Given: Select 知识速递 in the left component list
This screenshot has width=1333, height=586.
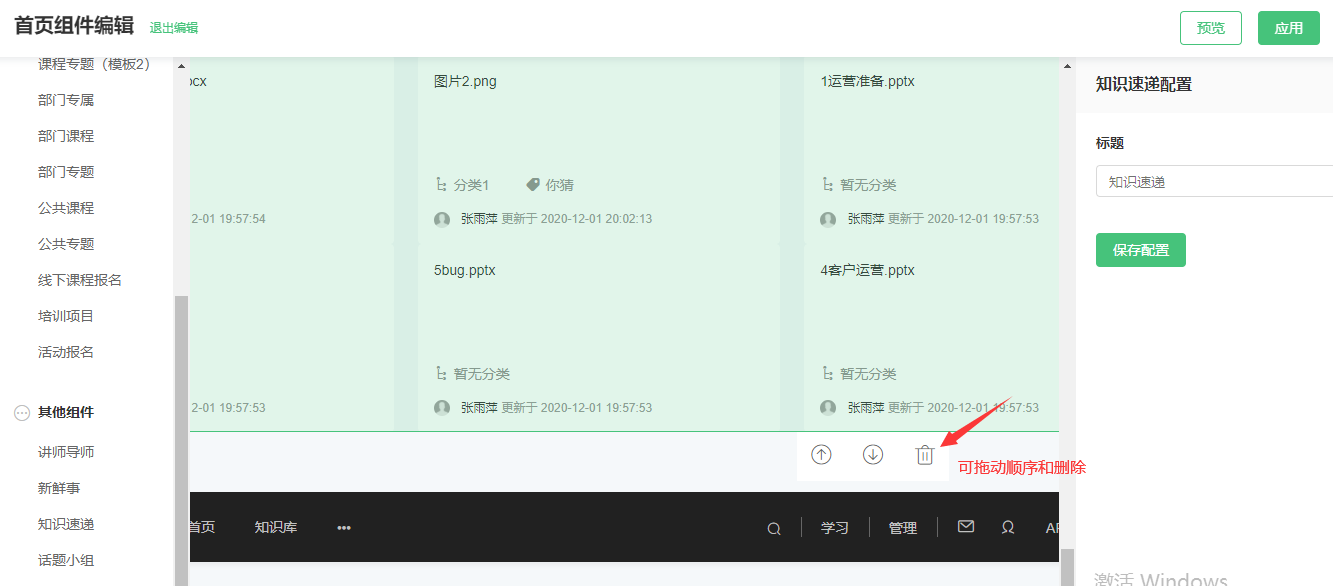Looking at the screenshot, I should point(66,524).
